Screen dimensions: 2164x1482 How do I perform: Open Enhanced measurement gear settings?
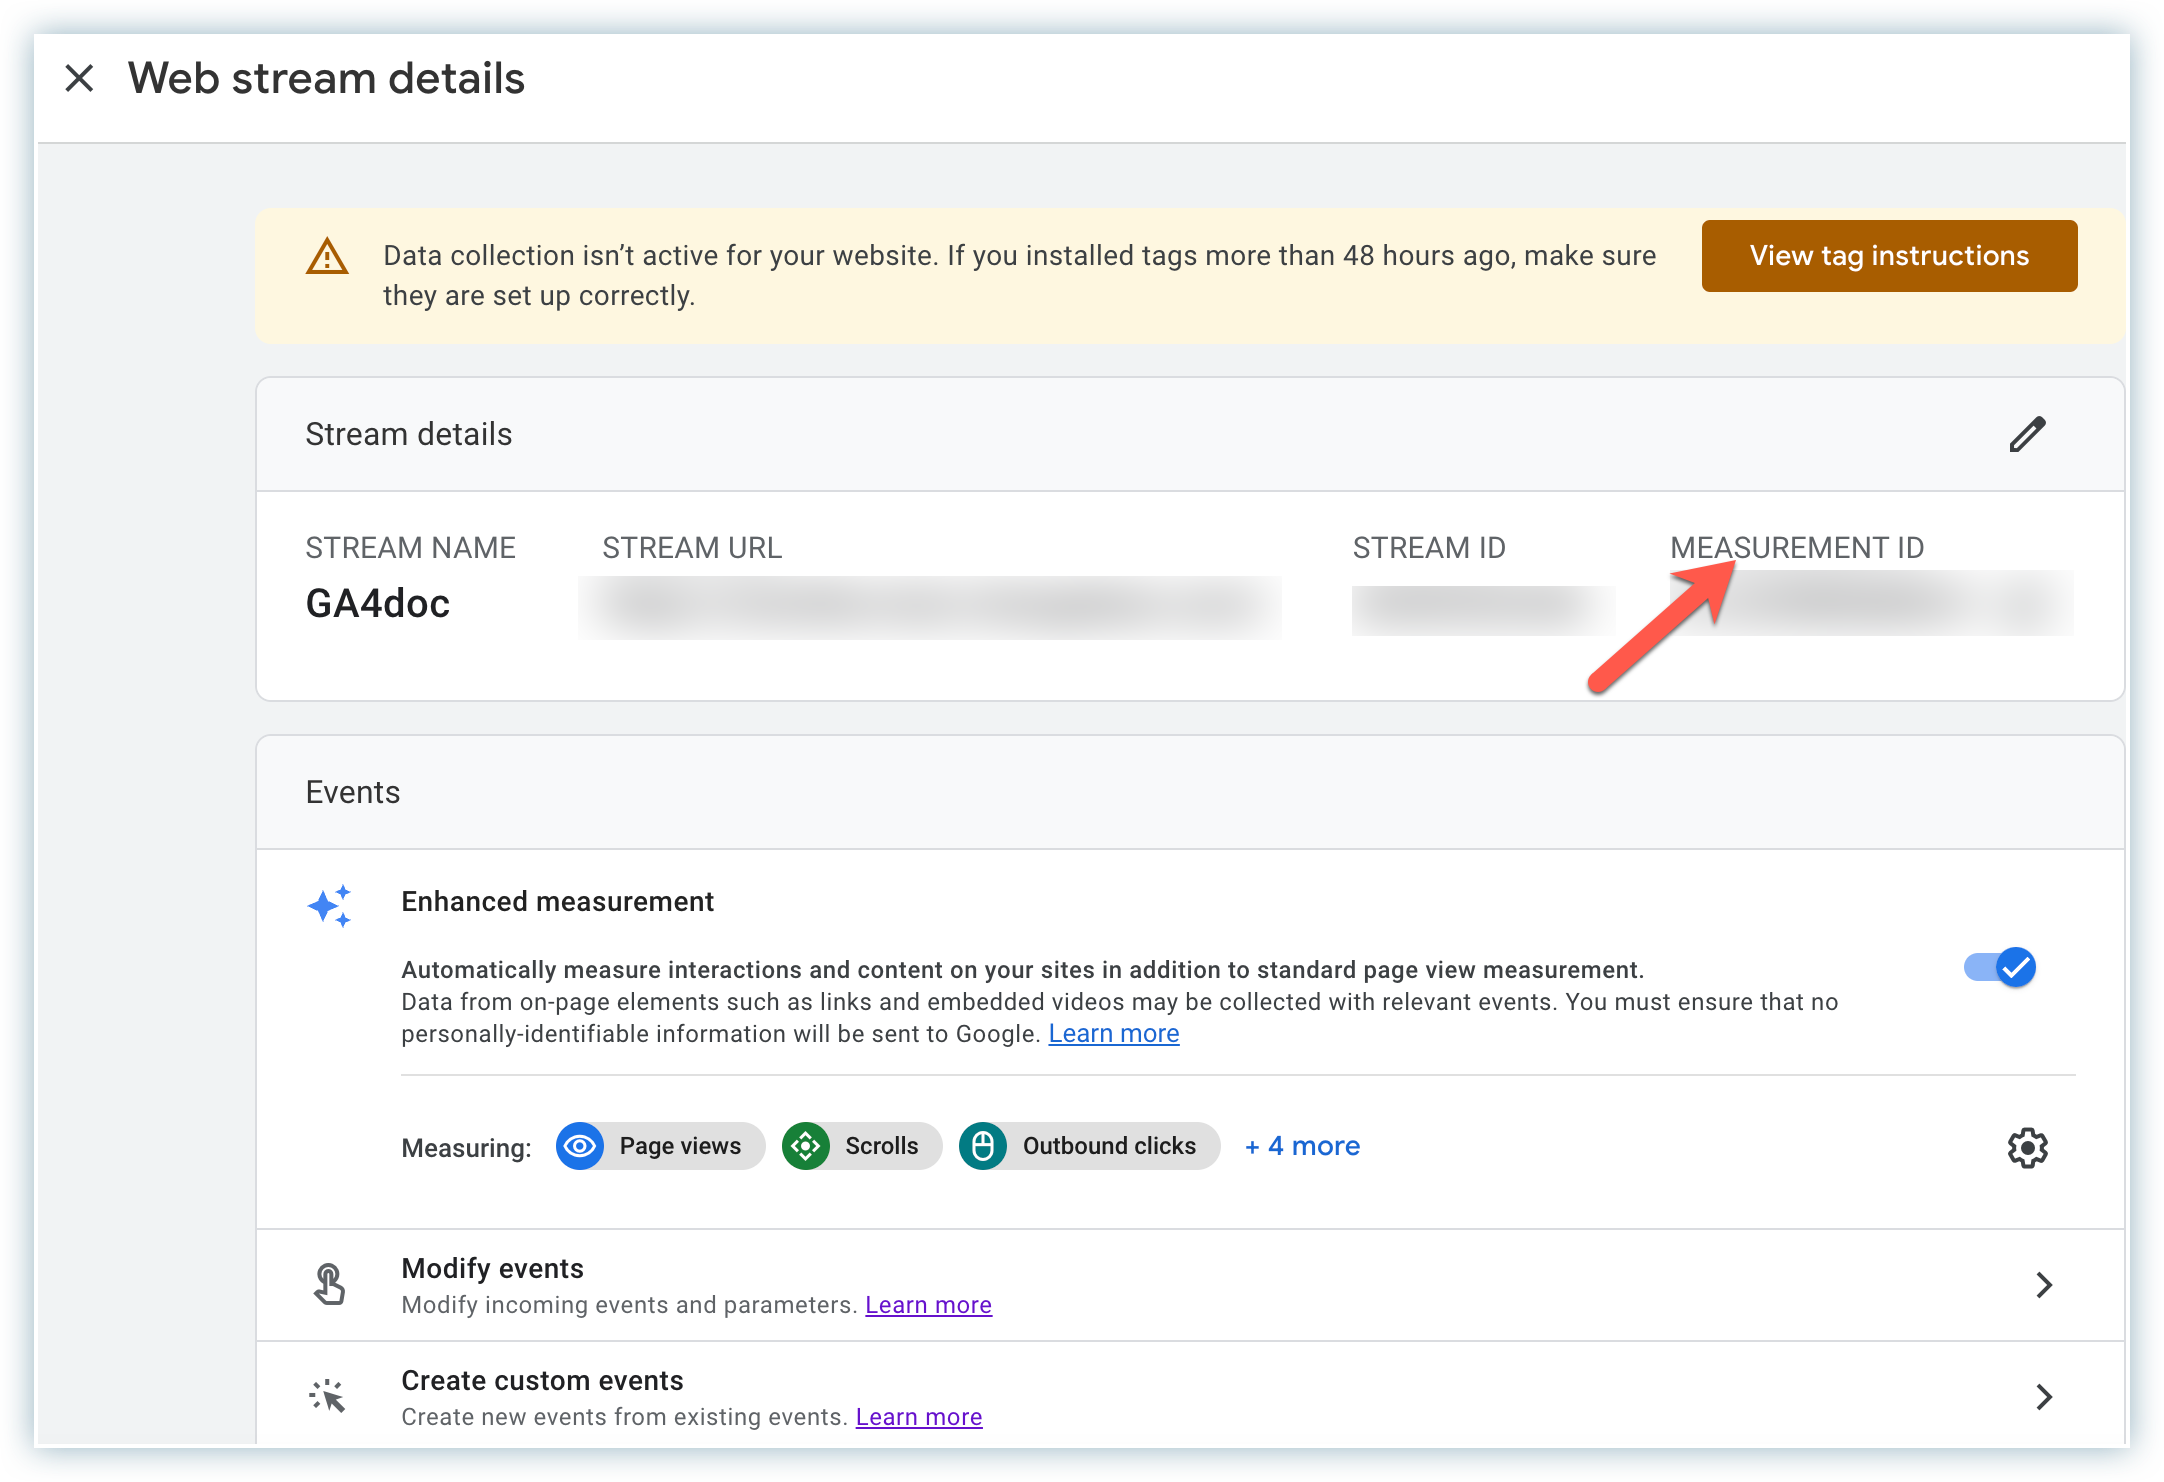(2027, 1147)
